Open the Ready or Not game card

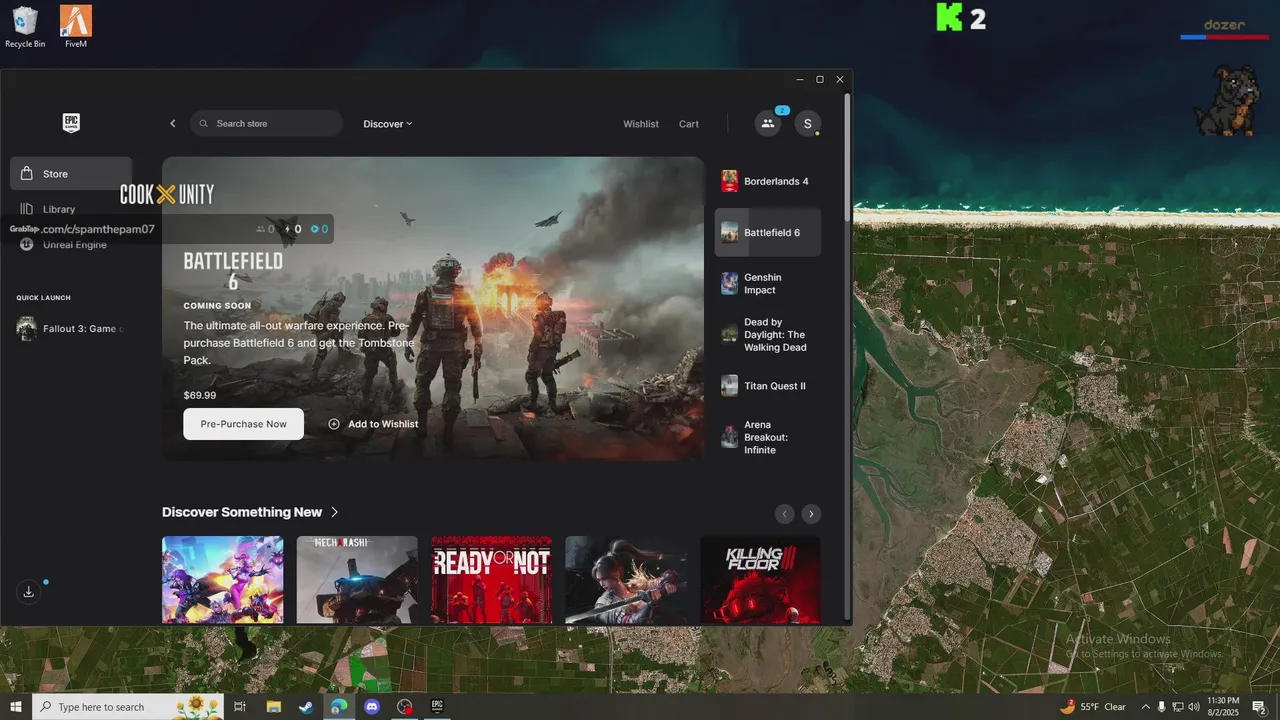(x=491, y=580)
